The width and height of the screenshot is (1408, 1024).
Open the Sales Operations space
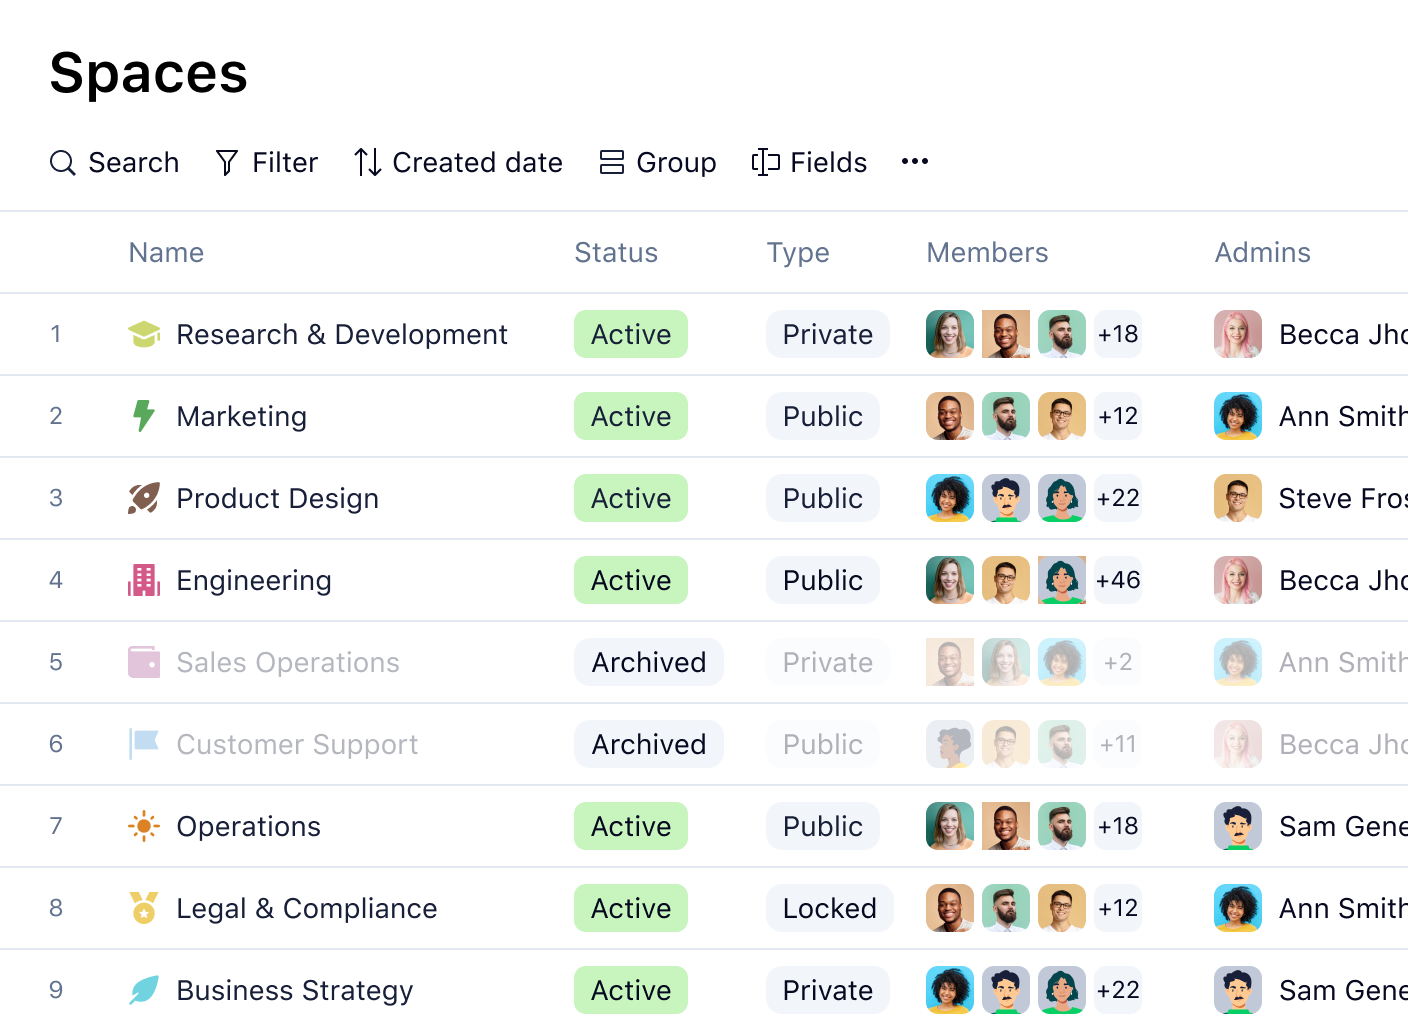point(288,662)
